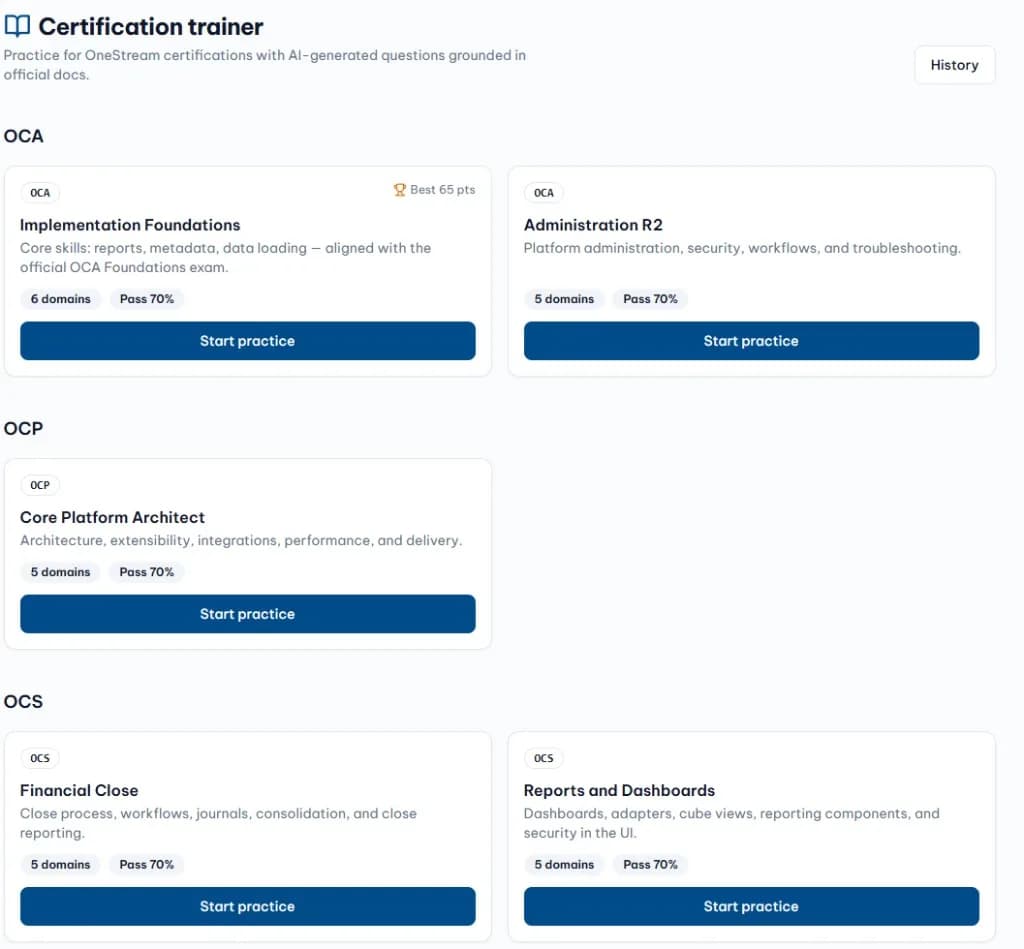Screen dimensions: 1024x949
Task: Click the description 'Platform administration, security, workflows'
Action: pos(742,248)
